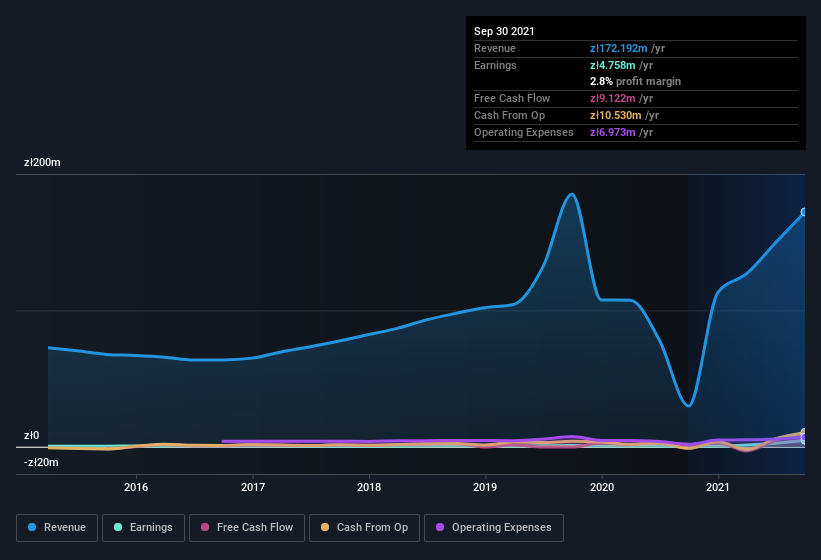Image resolution: width=821 pixels, height=560 pixels.
Task: Click the 2016 x-axis label
Action: [x=136, y=487]
